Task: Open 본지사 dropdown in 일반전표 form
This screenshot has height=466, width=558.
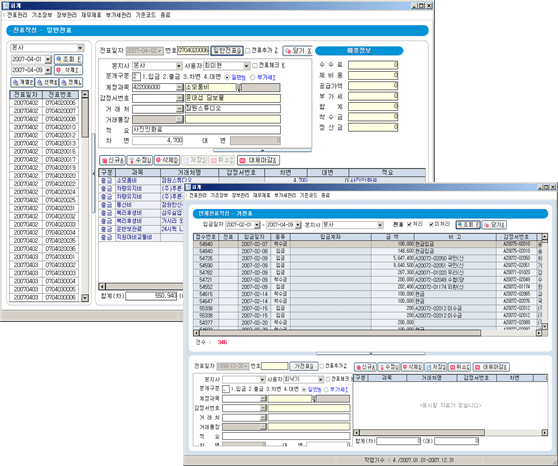Action: click(179, 66)
